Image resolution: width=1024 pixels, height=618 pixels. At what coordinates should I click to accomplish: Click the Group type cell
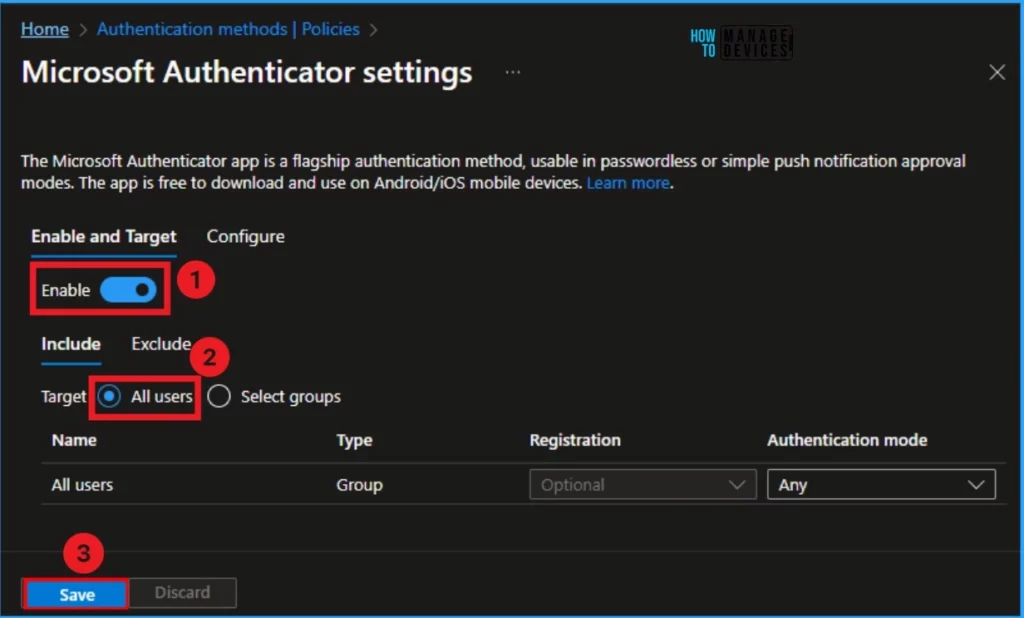pos(359,485)
